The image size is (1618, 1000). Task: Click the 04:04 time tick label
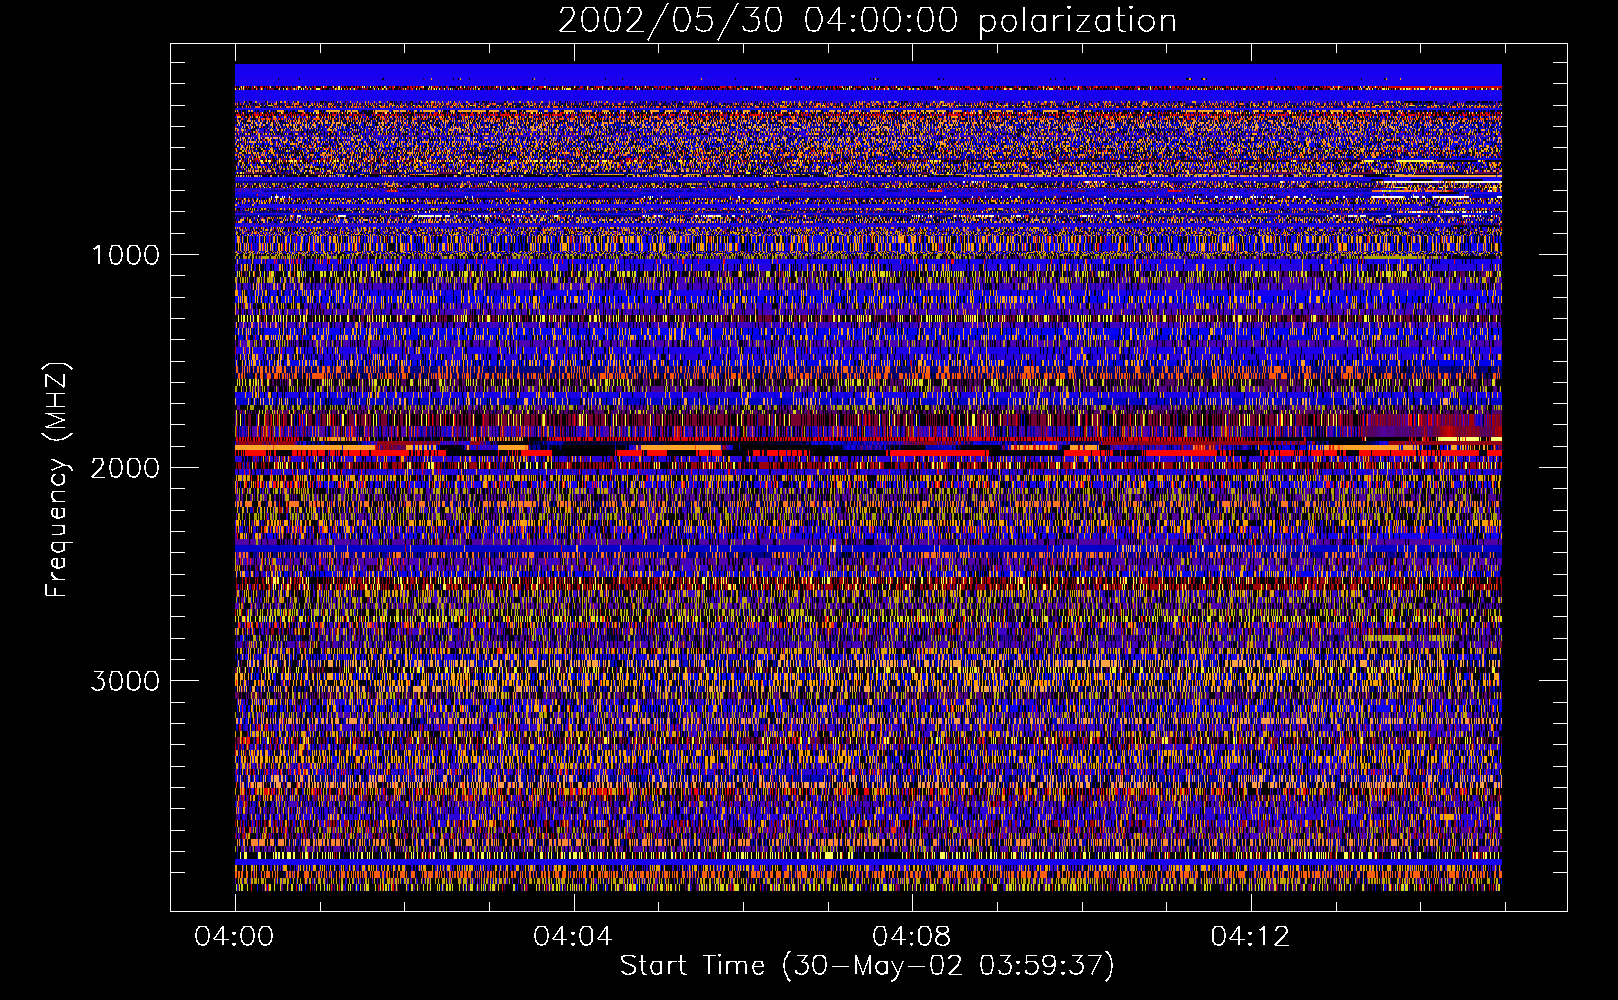click(572, 937)
